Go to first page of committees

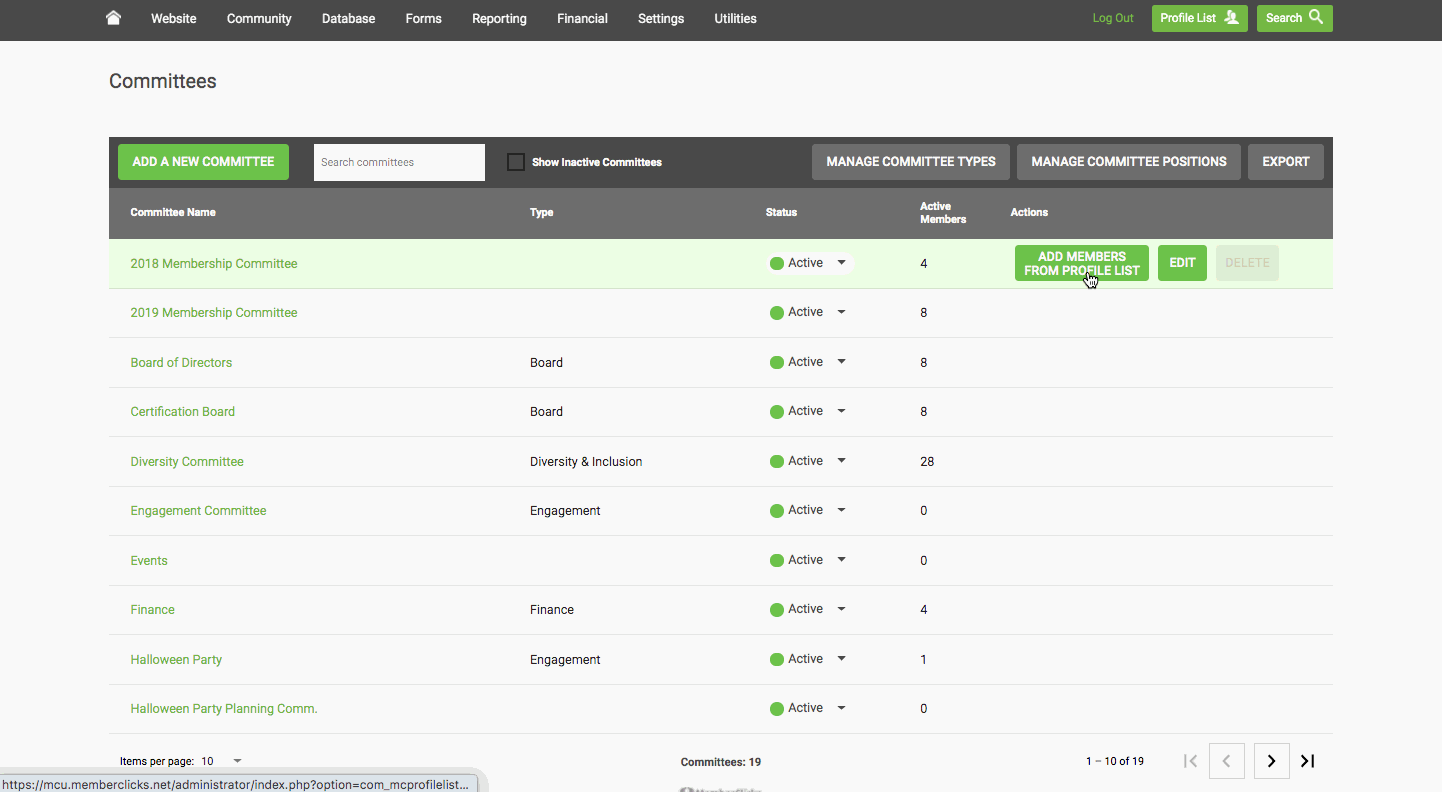(1190, 761)
